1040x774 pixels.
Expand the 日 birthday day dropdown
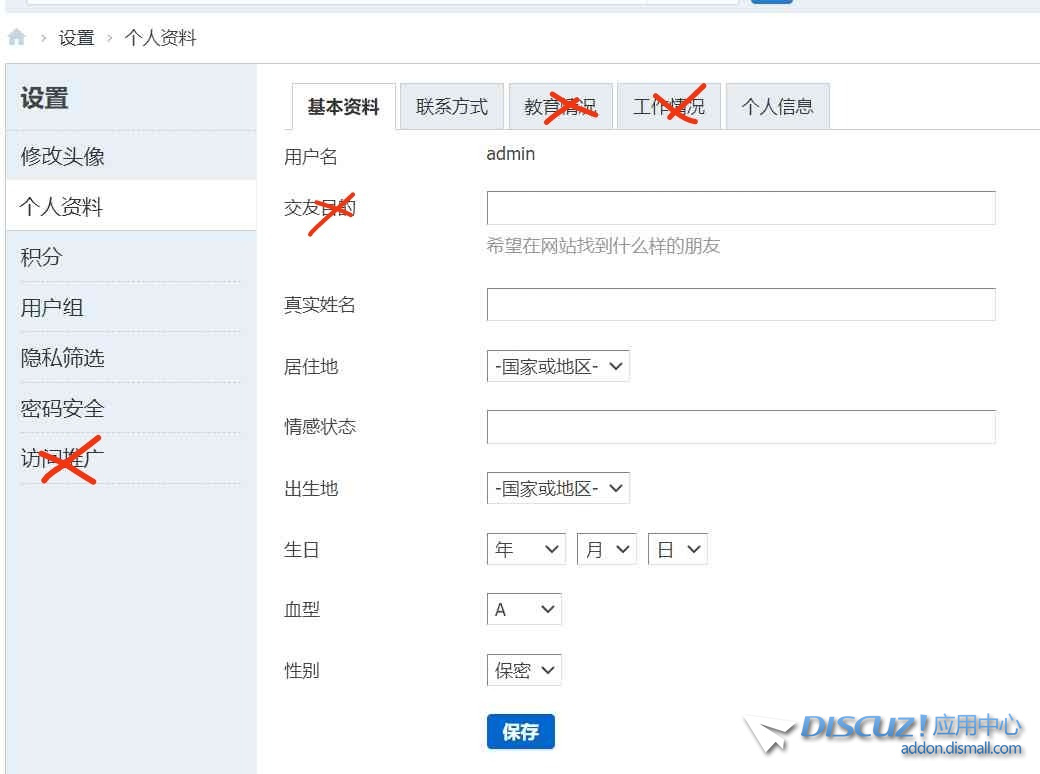pos(677,550)
